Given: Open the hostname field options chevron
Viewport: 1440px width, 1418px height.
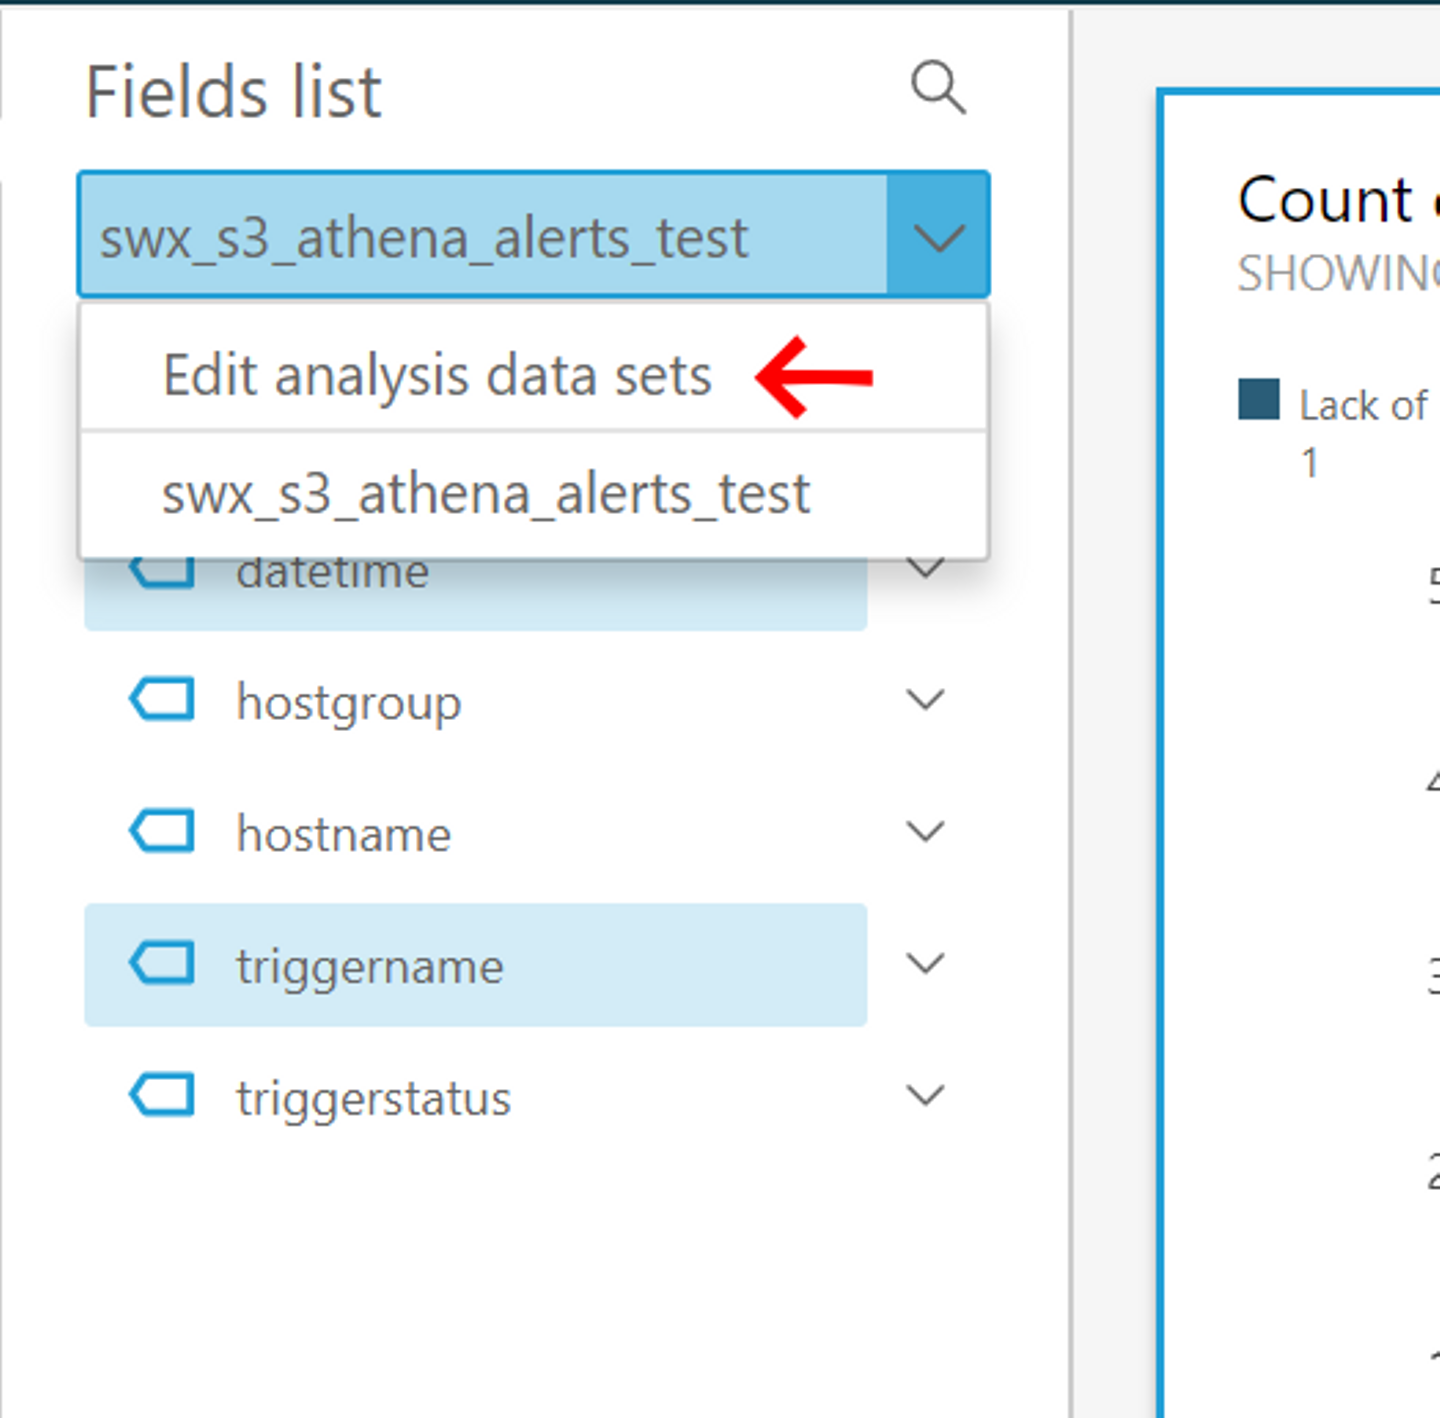Looking at the screenshot, I should 925,832.
